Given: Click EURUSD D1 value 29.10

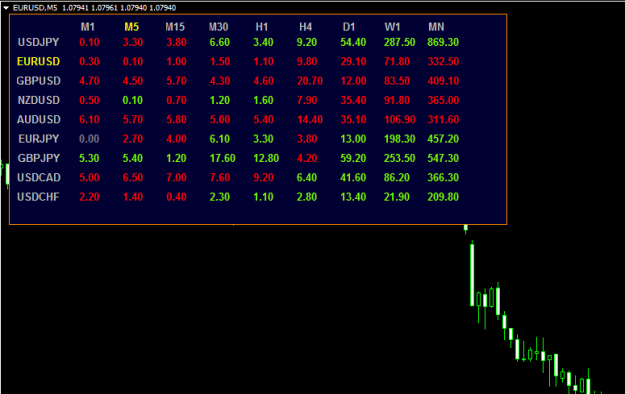Looking at the screenshot, I should [353, 61].
